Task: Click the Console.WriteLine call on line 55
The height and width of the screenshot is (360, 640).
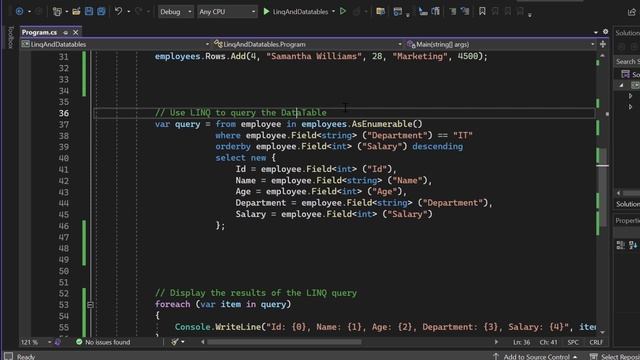Action: [218, 327]
